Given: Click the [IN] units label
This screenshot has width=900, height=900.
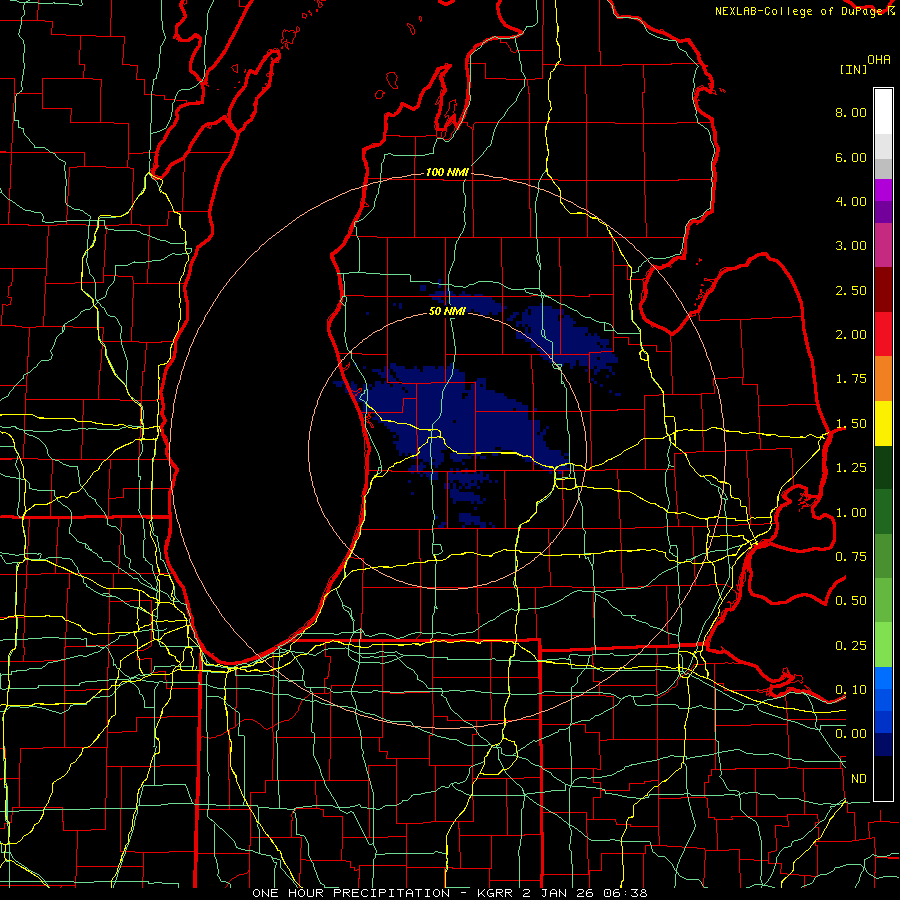Looking at the screenshot, I should [853, 69].
